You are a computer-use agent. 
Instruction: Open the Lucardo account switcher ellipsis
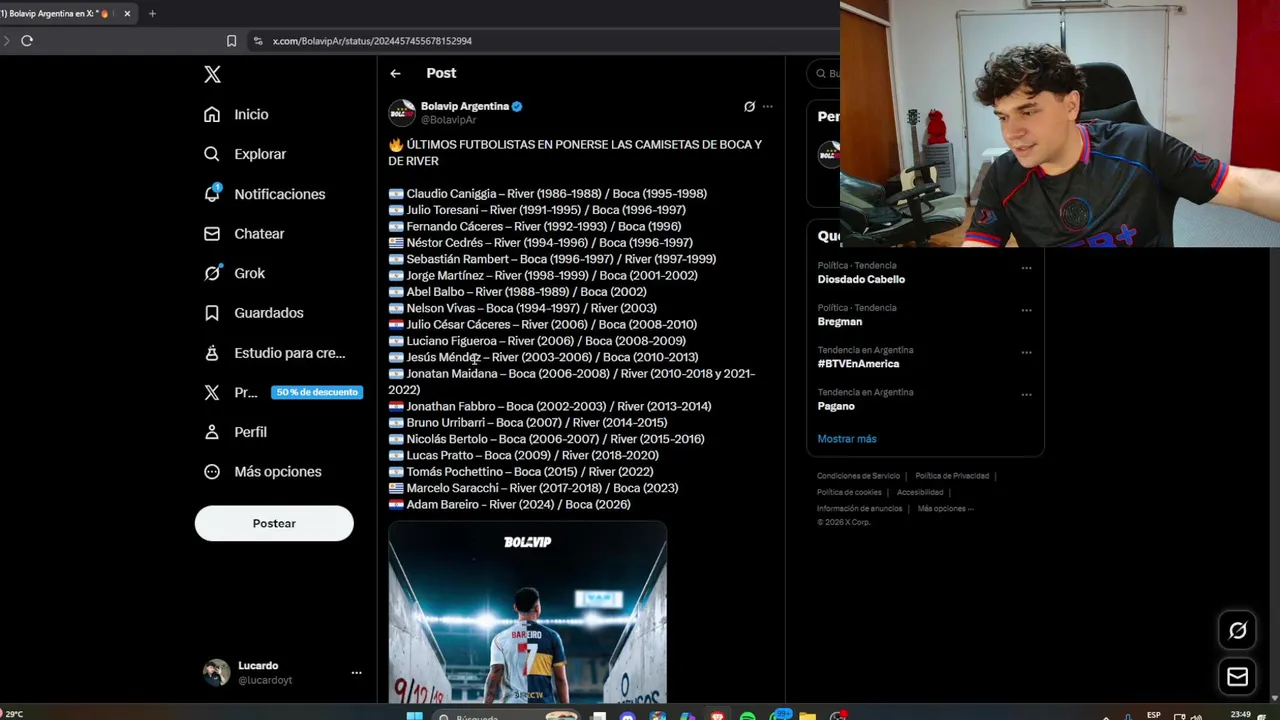[356, 673]
